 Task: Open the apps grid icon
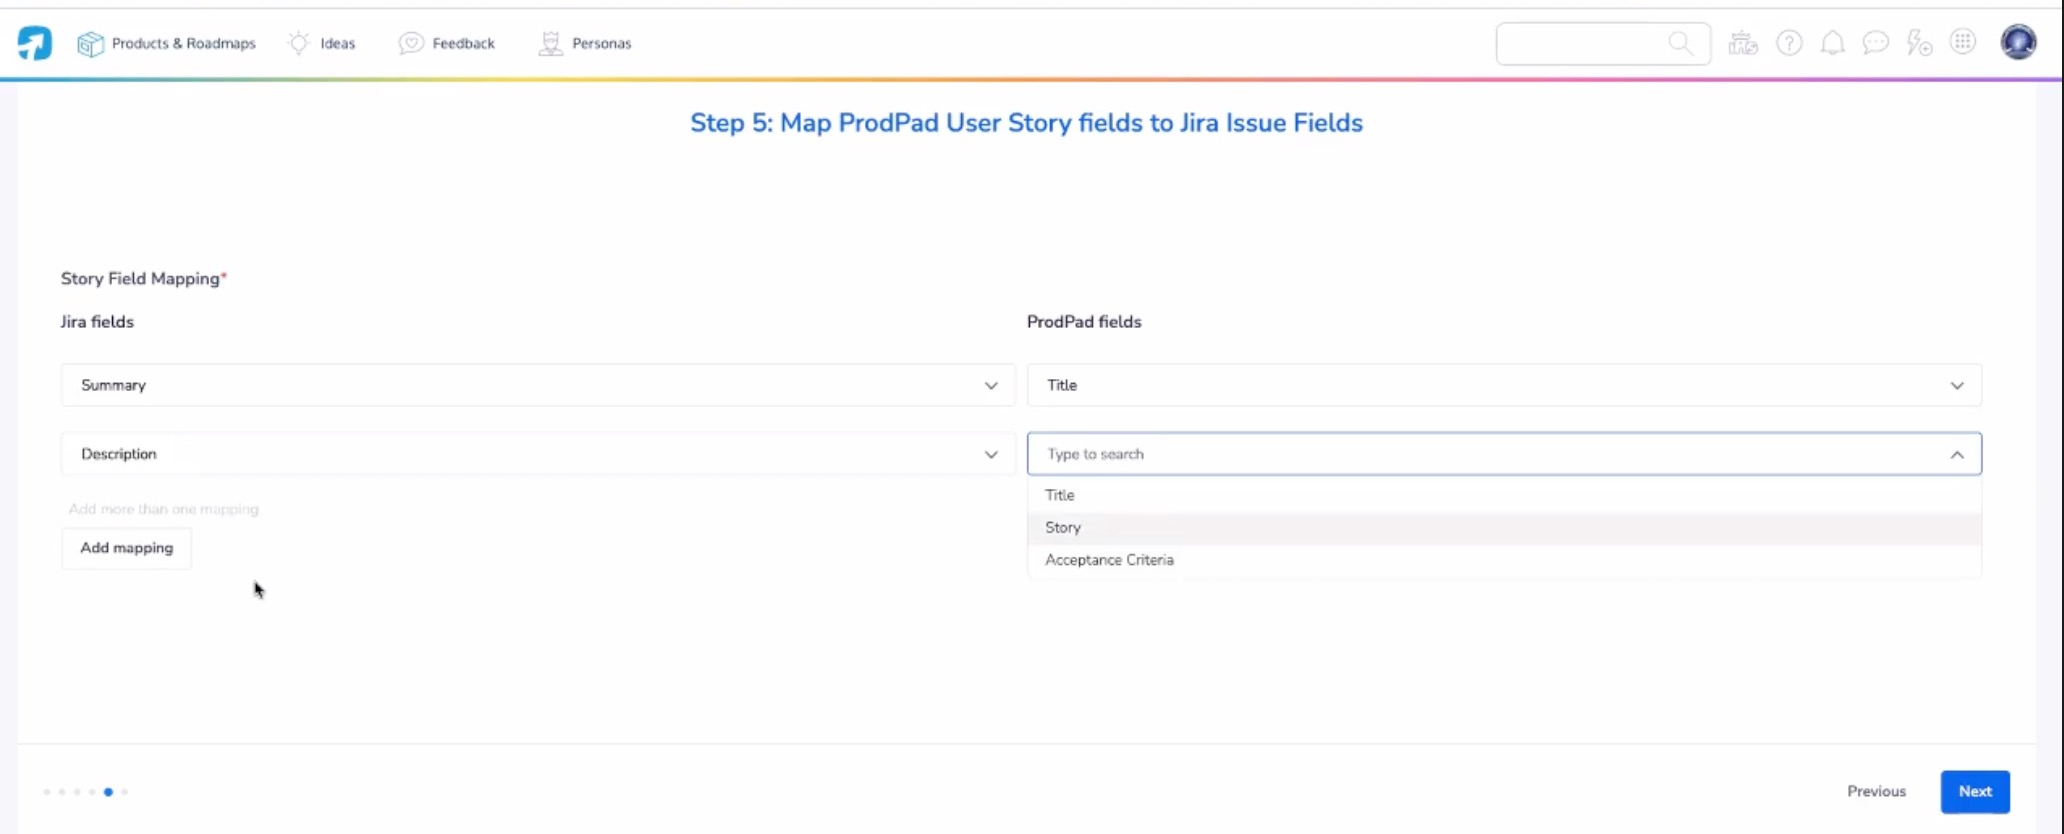pyautogui.click(x=1963, y=42)
